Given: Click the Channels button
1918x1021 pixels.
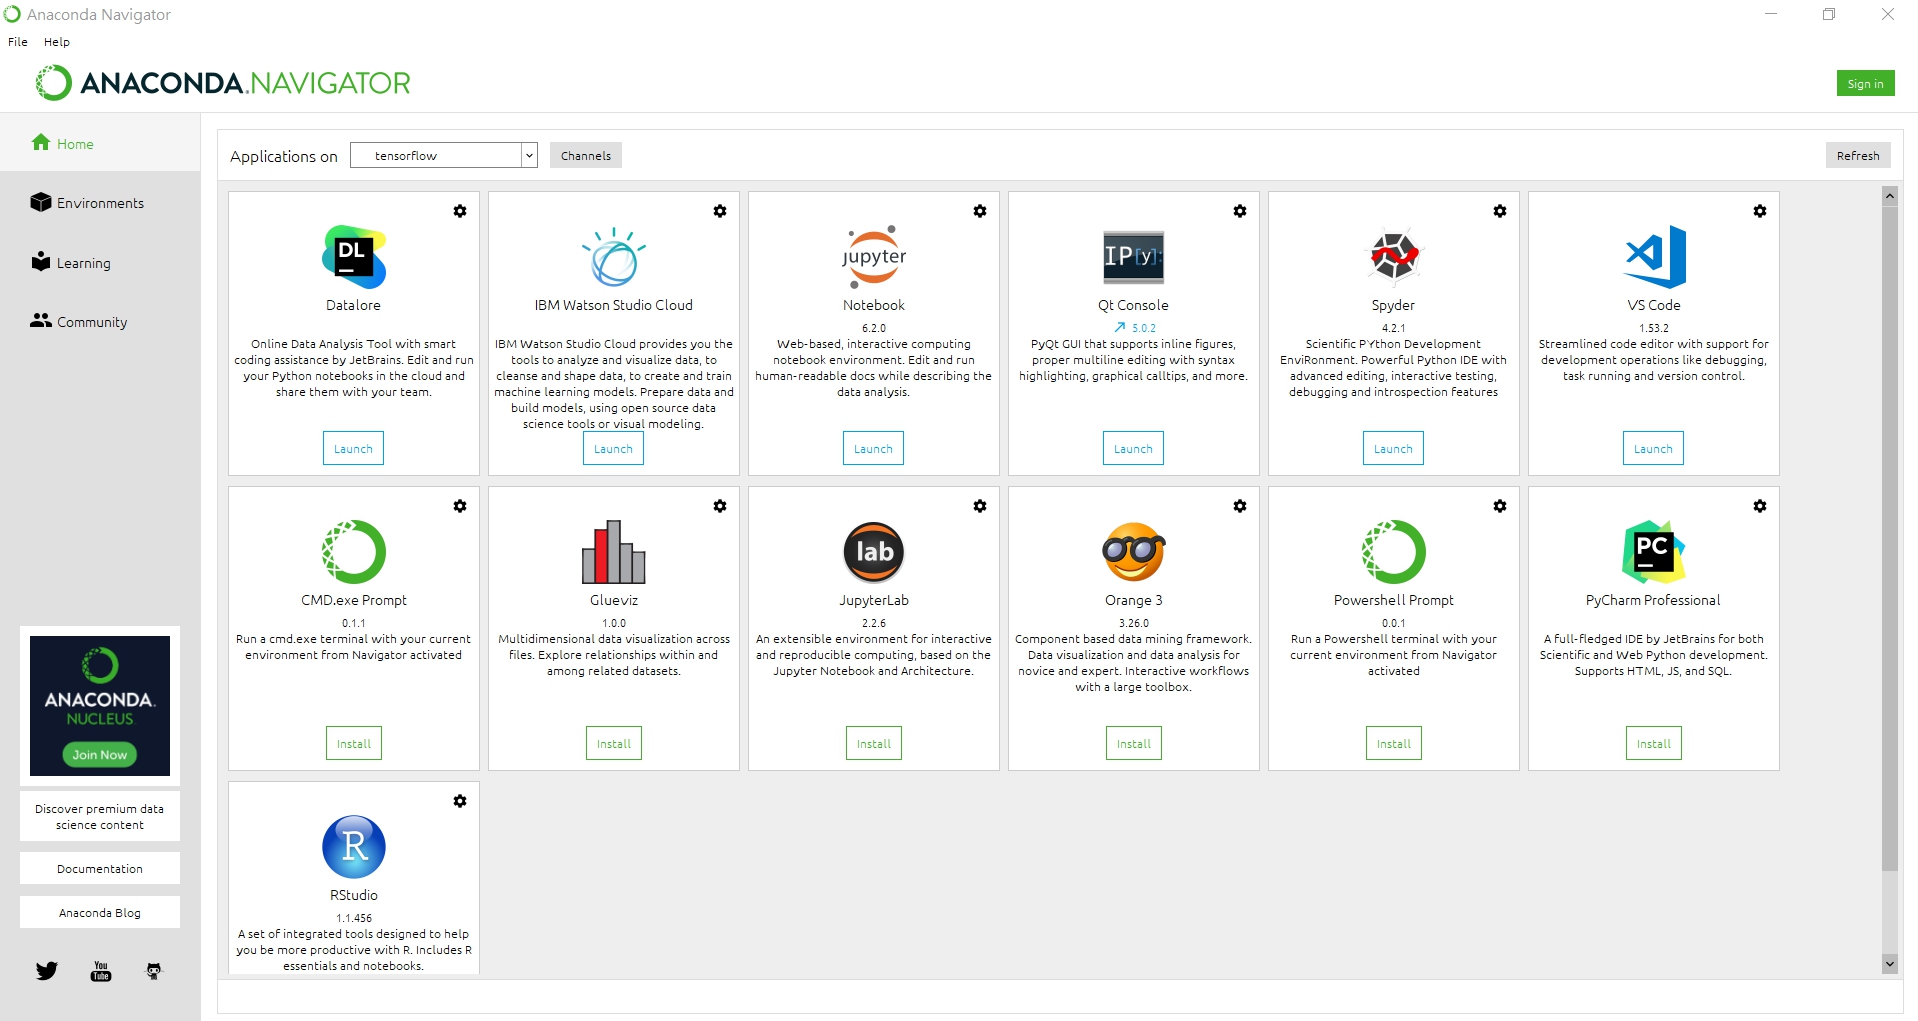Looking at the screenshot, I should click(x=586, y=155).
